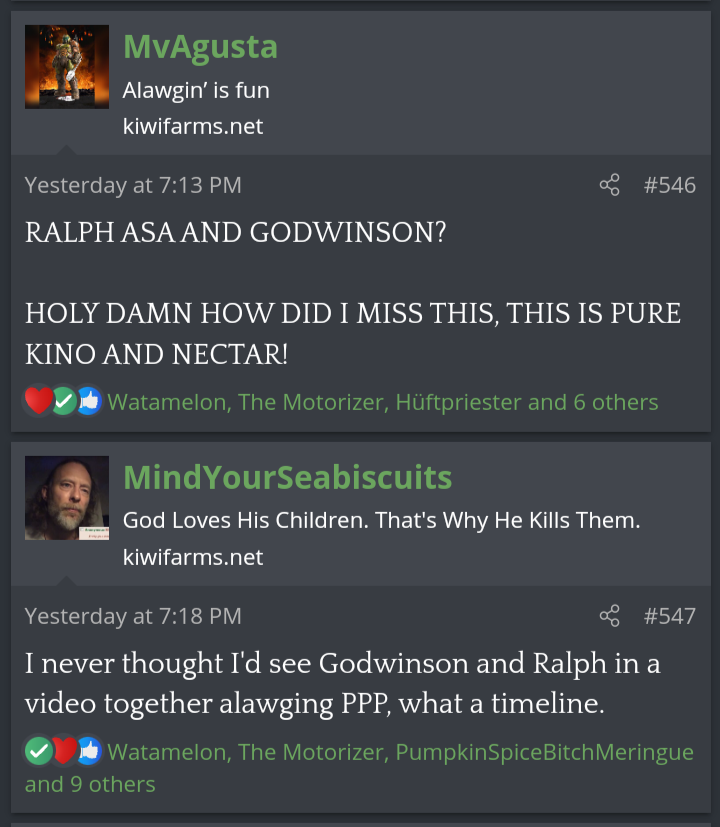The width and height of the screenshot is (720, 827).
Task: Open the 'Hüftpriester and 6 others' reactions list
Action: [527, 402]
